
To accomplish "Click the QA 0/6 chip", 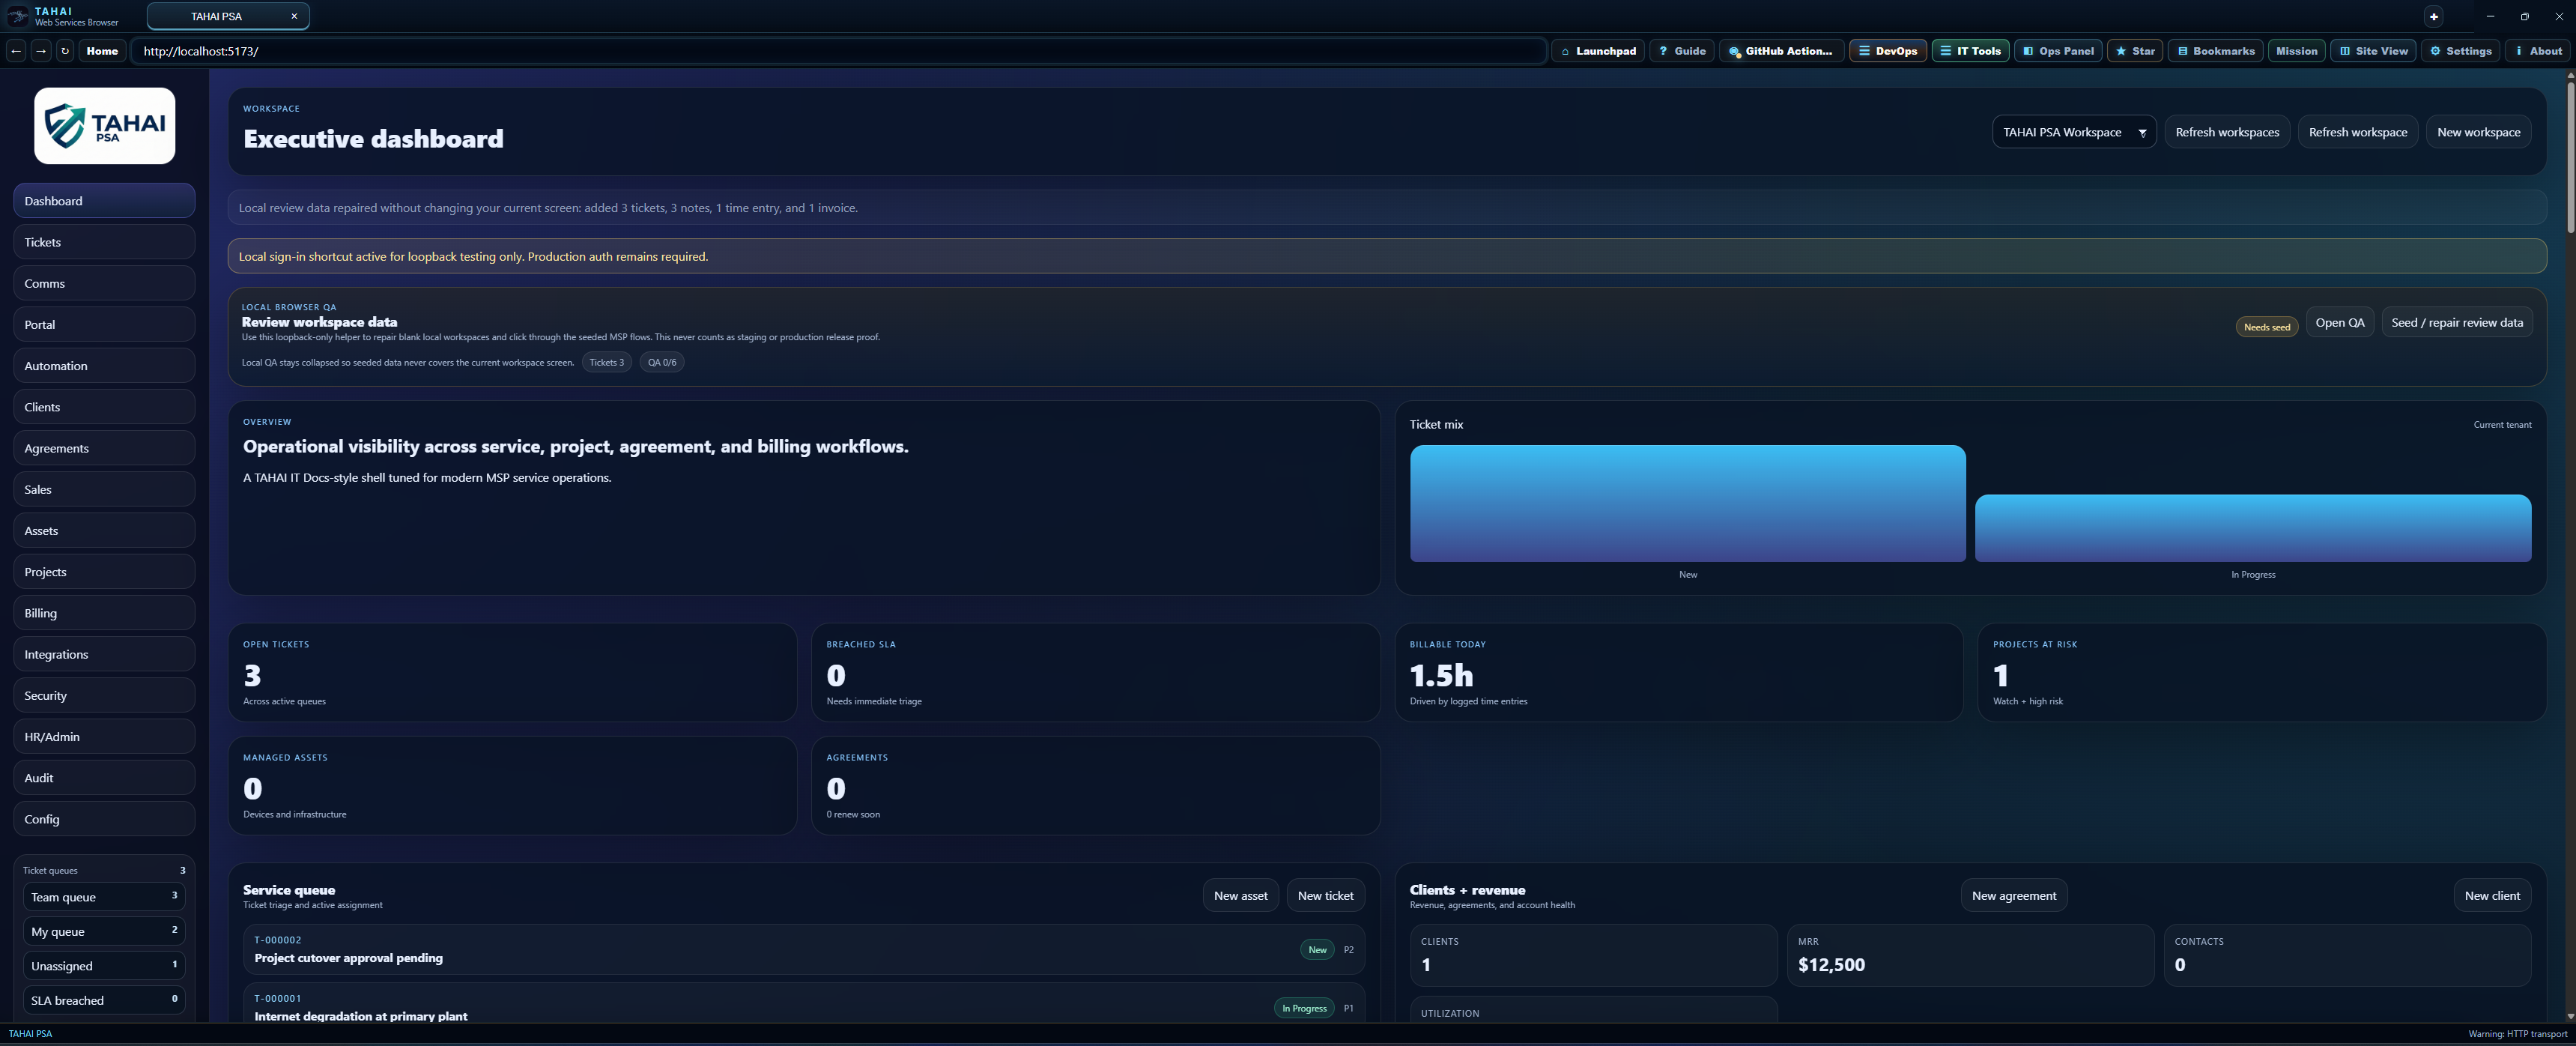I will tap(662, 362).
